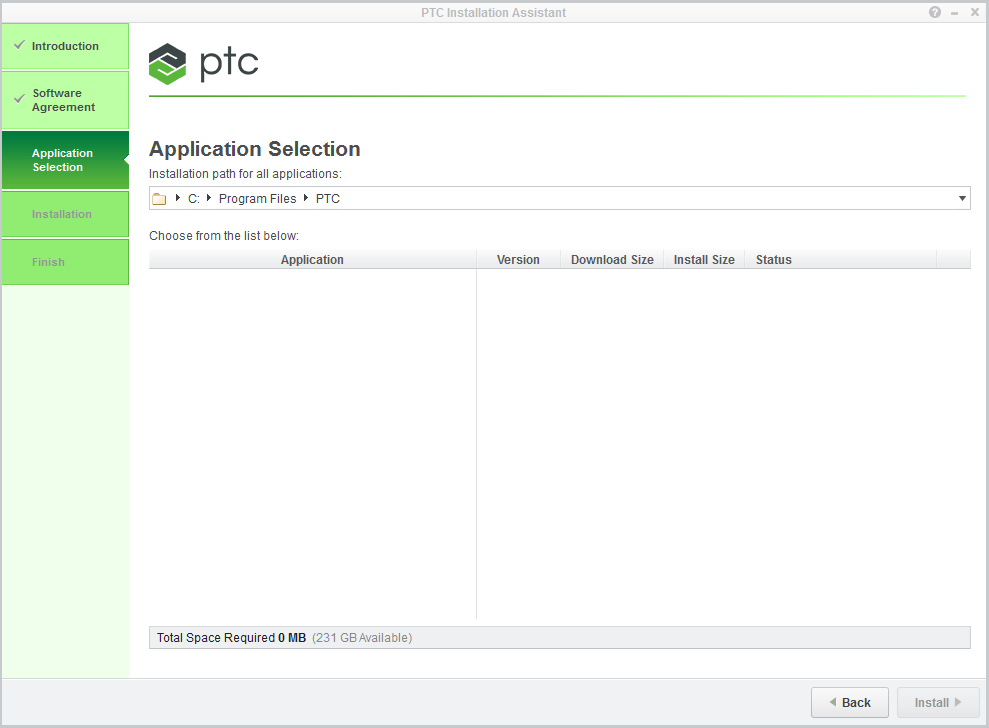Sort by the Application column header
This screenshot has width=989, height=728.
click(312, 259)
